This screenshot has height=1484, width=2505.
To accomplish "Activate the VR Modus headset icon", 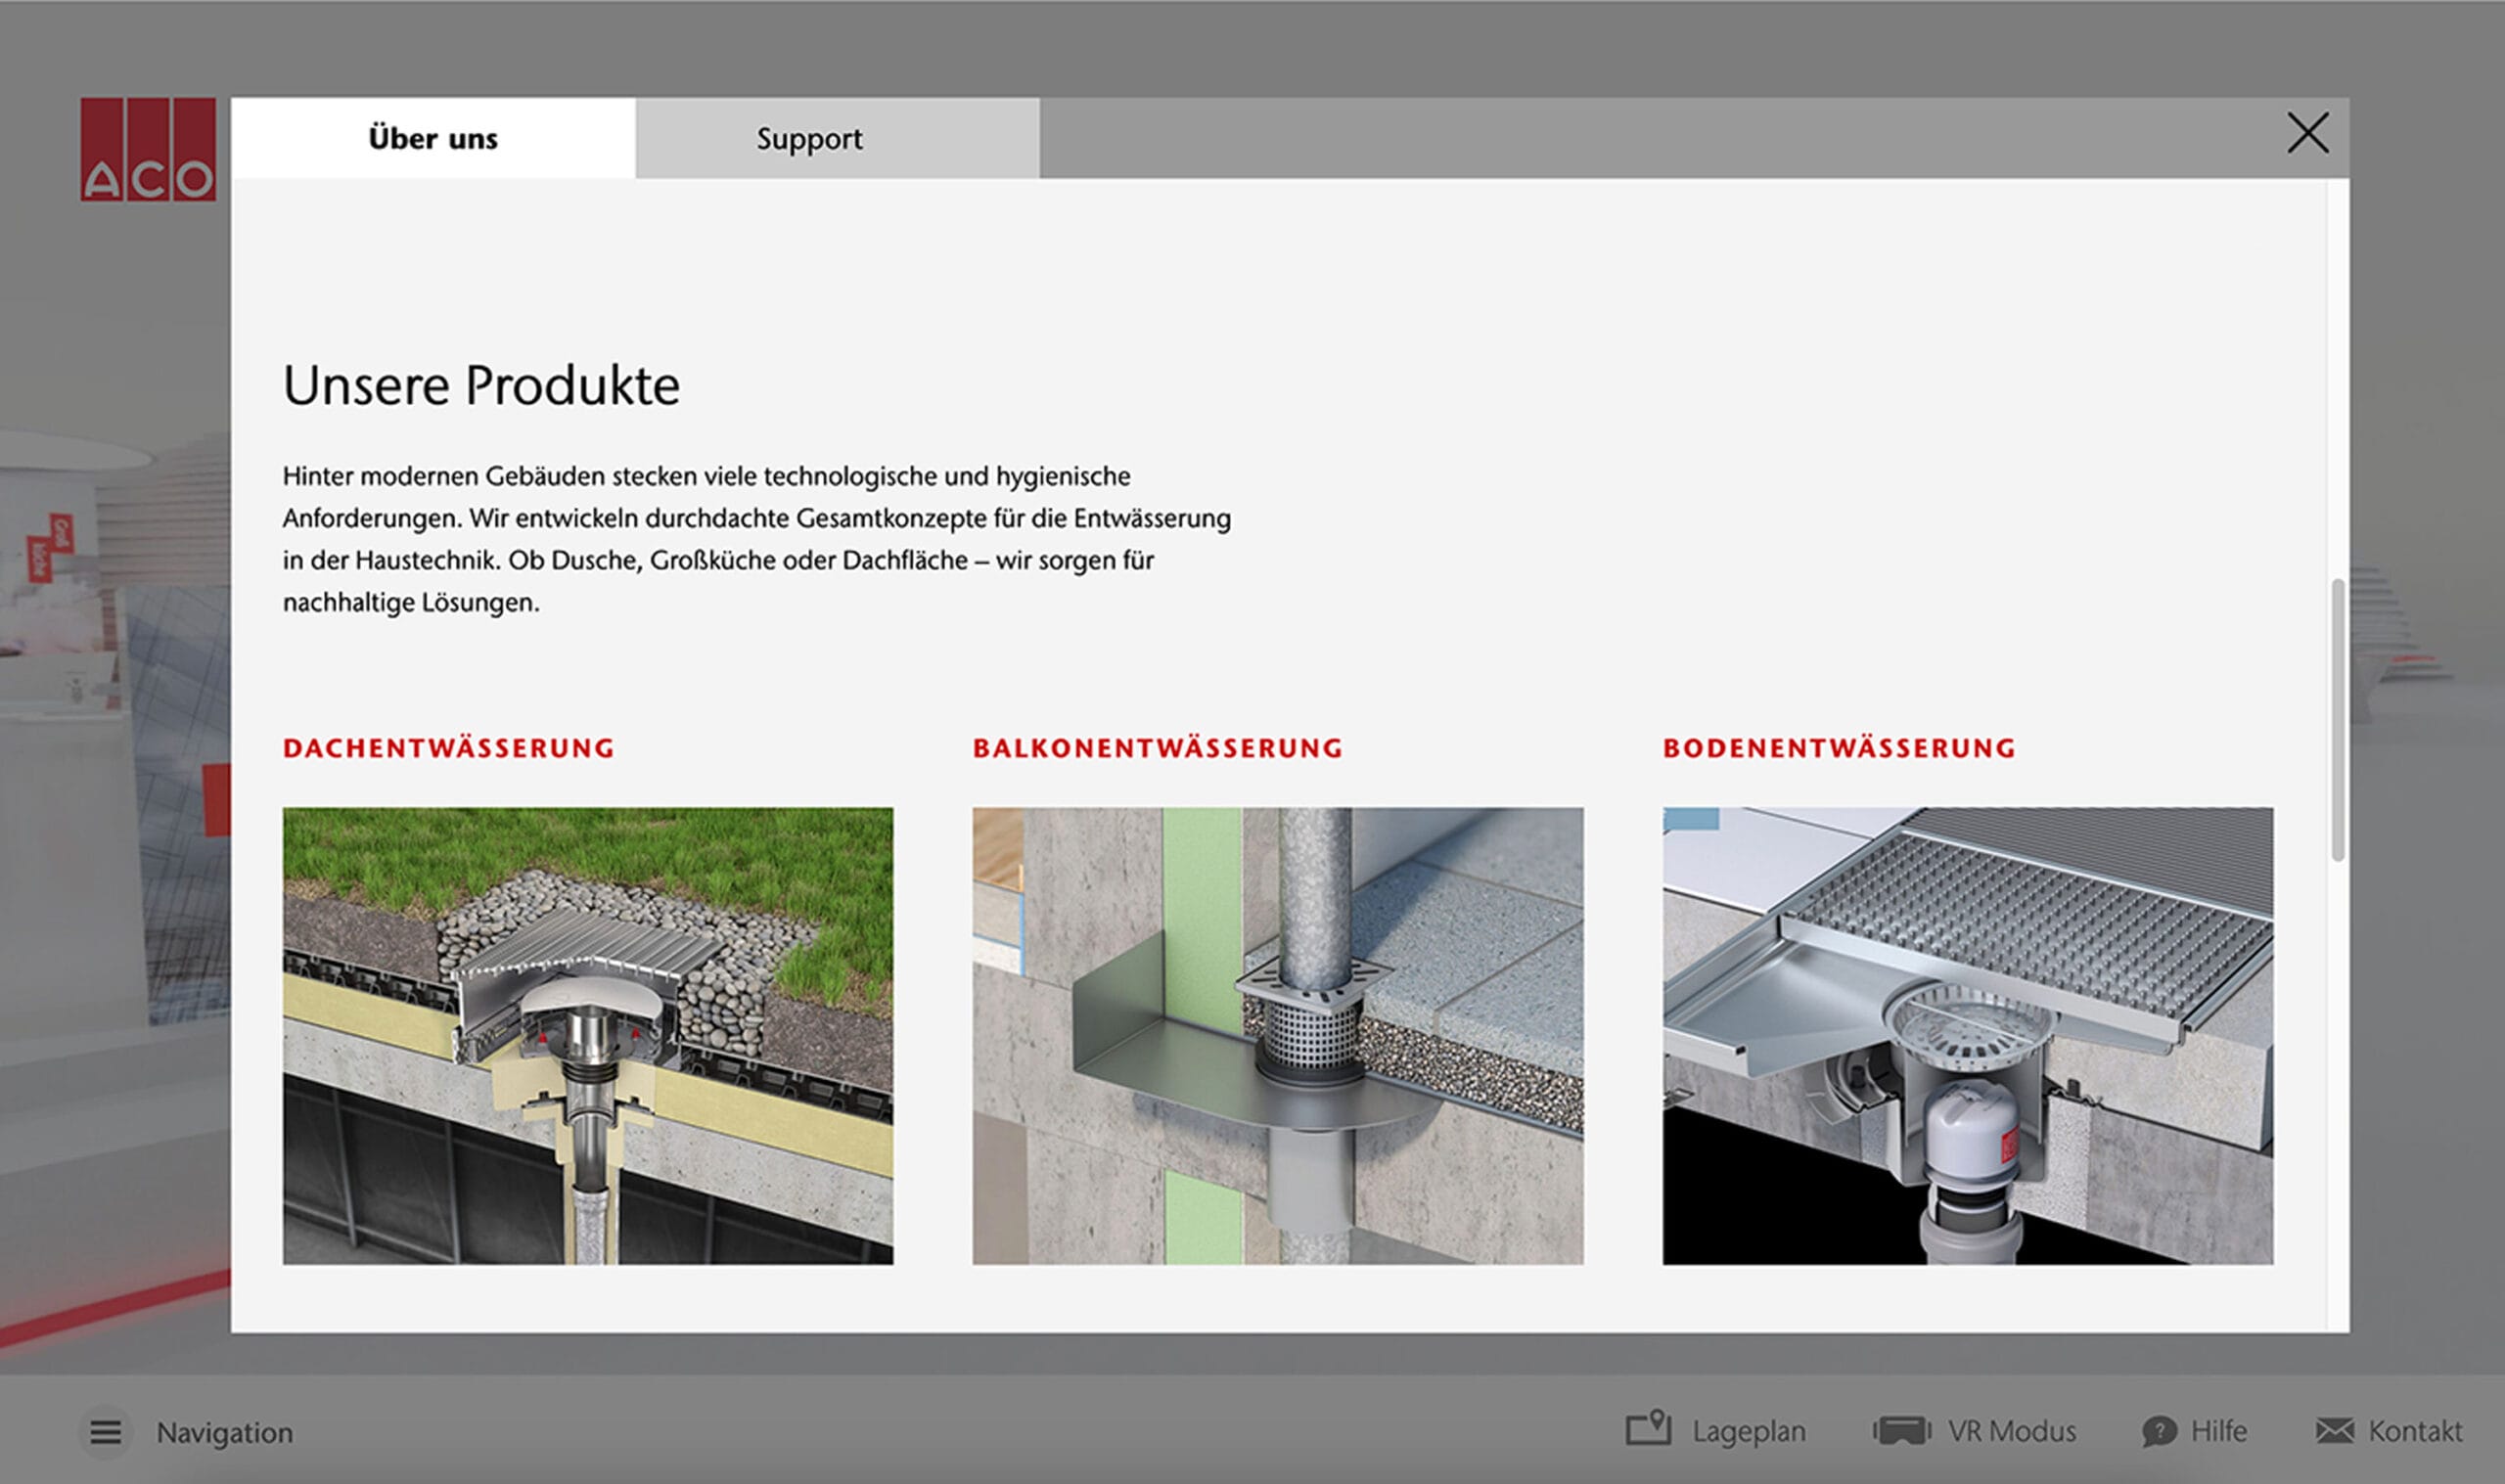I will (1901, 1430).
